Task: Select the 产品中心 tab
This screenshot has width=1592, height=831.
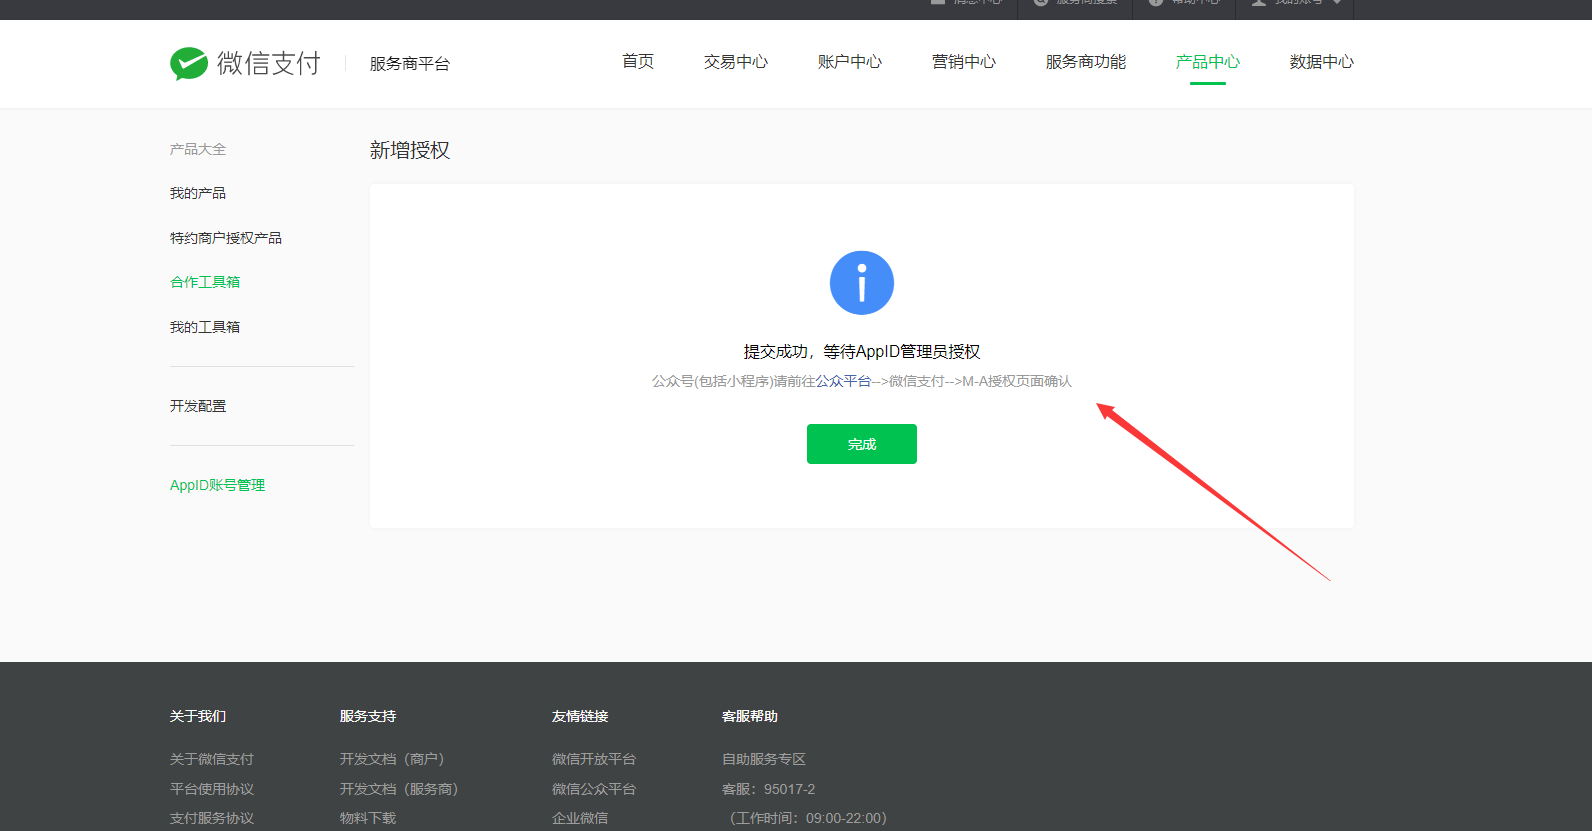Action: (x=1207, y=62)
